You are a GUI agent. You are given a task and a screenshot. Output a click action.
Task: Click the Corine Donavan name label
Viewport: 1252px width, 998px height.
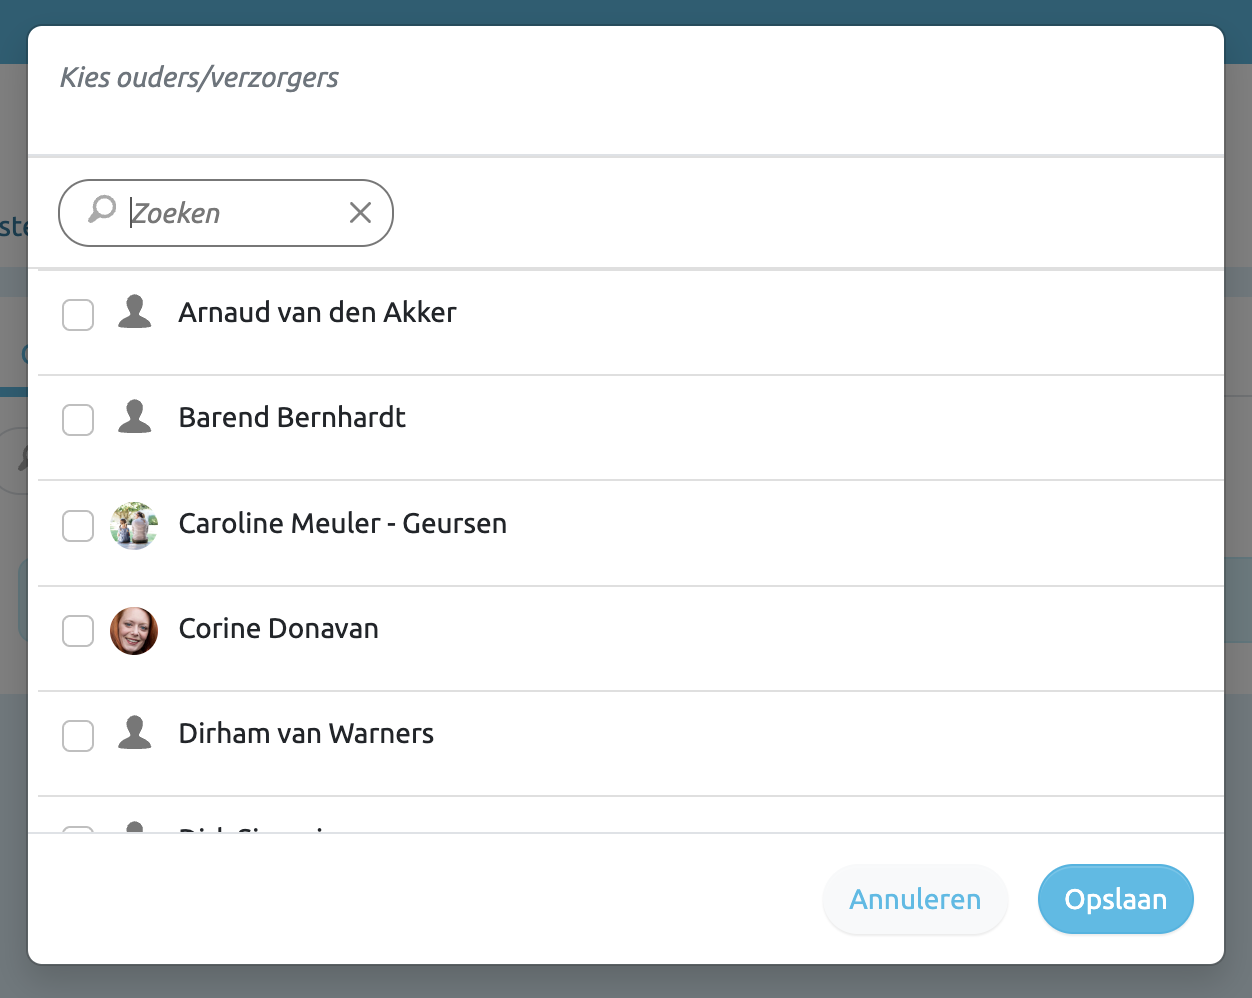pos(278,629)
